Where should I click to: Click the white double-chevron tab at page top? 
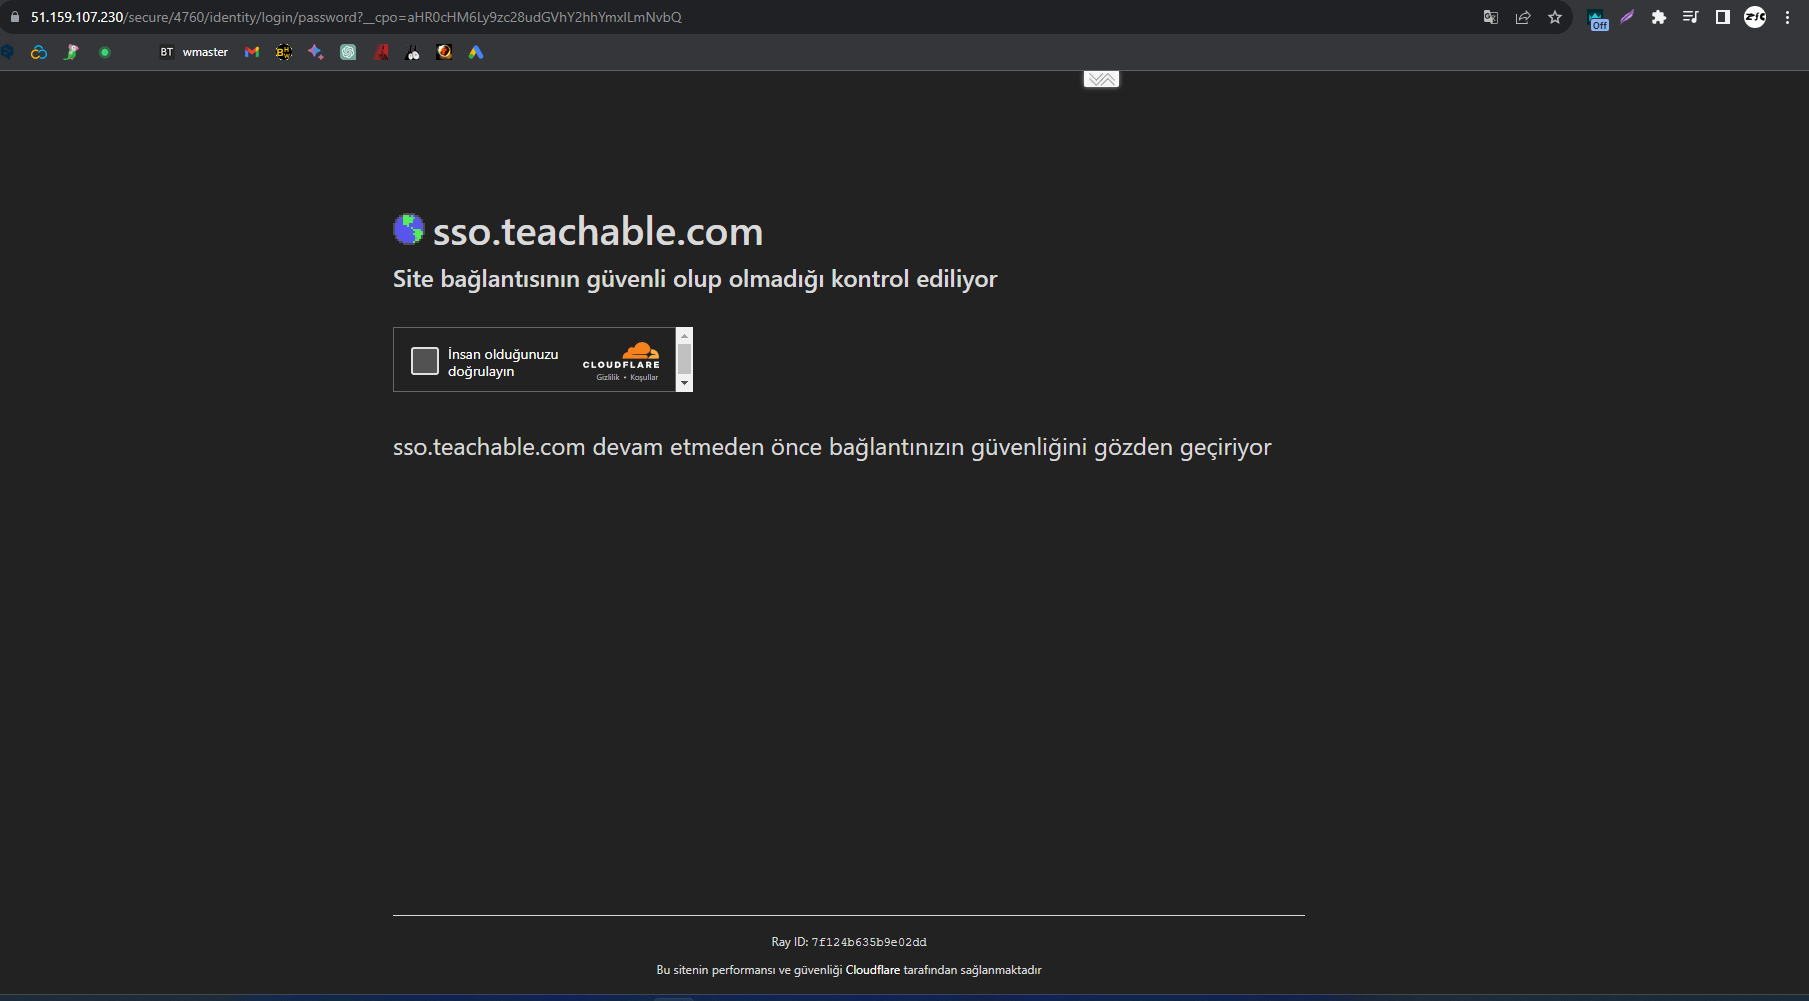(x=1101, y=79)
